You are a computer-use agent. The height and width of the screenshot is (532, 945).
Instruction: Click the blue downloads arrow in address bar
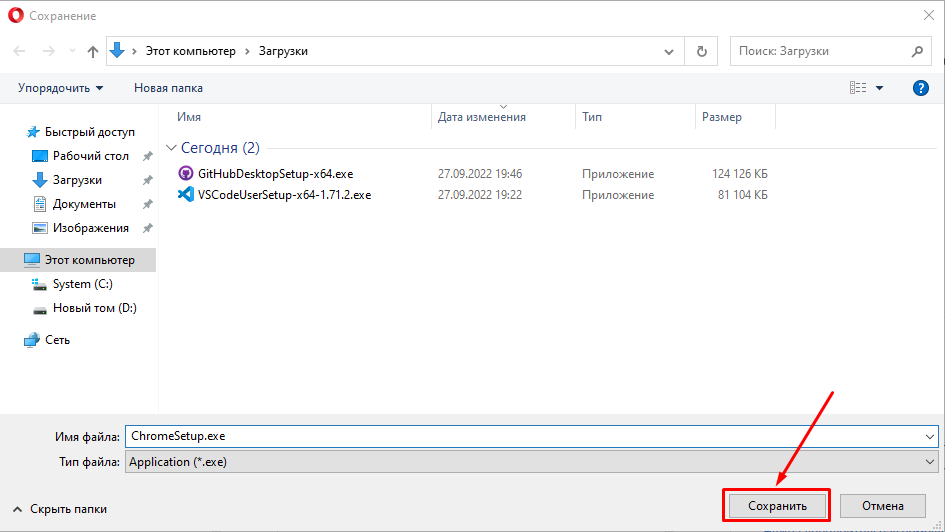pyautogui.click(x=118, y=51)
